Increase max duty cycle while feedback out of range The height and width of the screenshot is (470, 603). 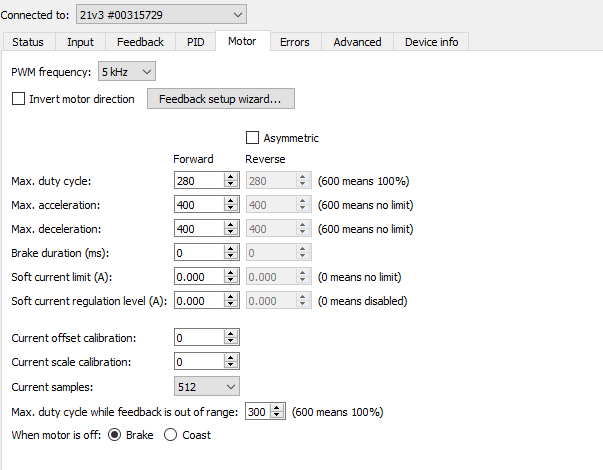[278, 407]
